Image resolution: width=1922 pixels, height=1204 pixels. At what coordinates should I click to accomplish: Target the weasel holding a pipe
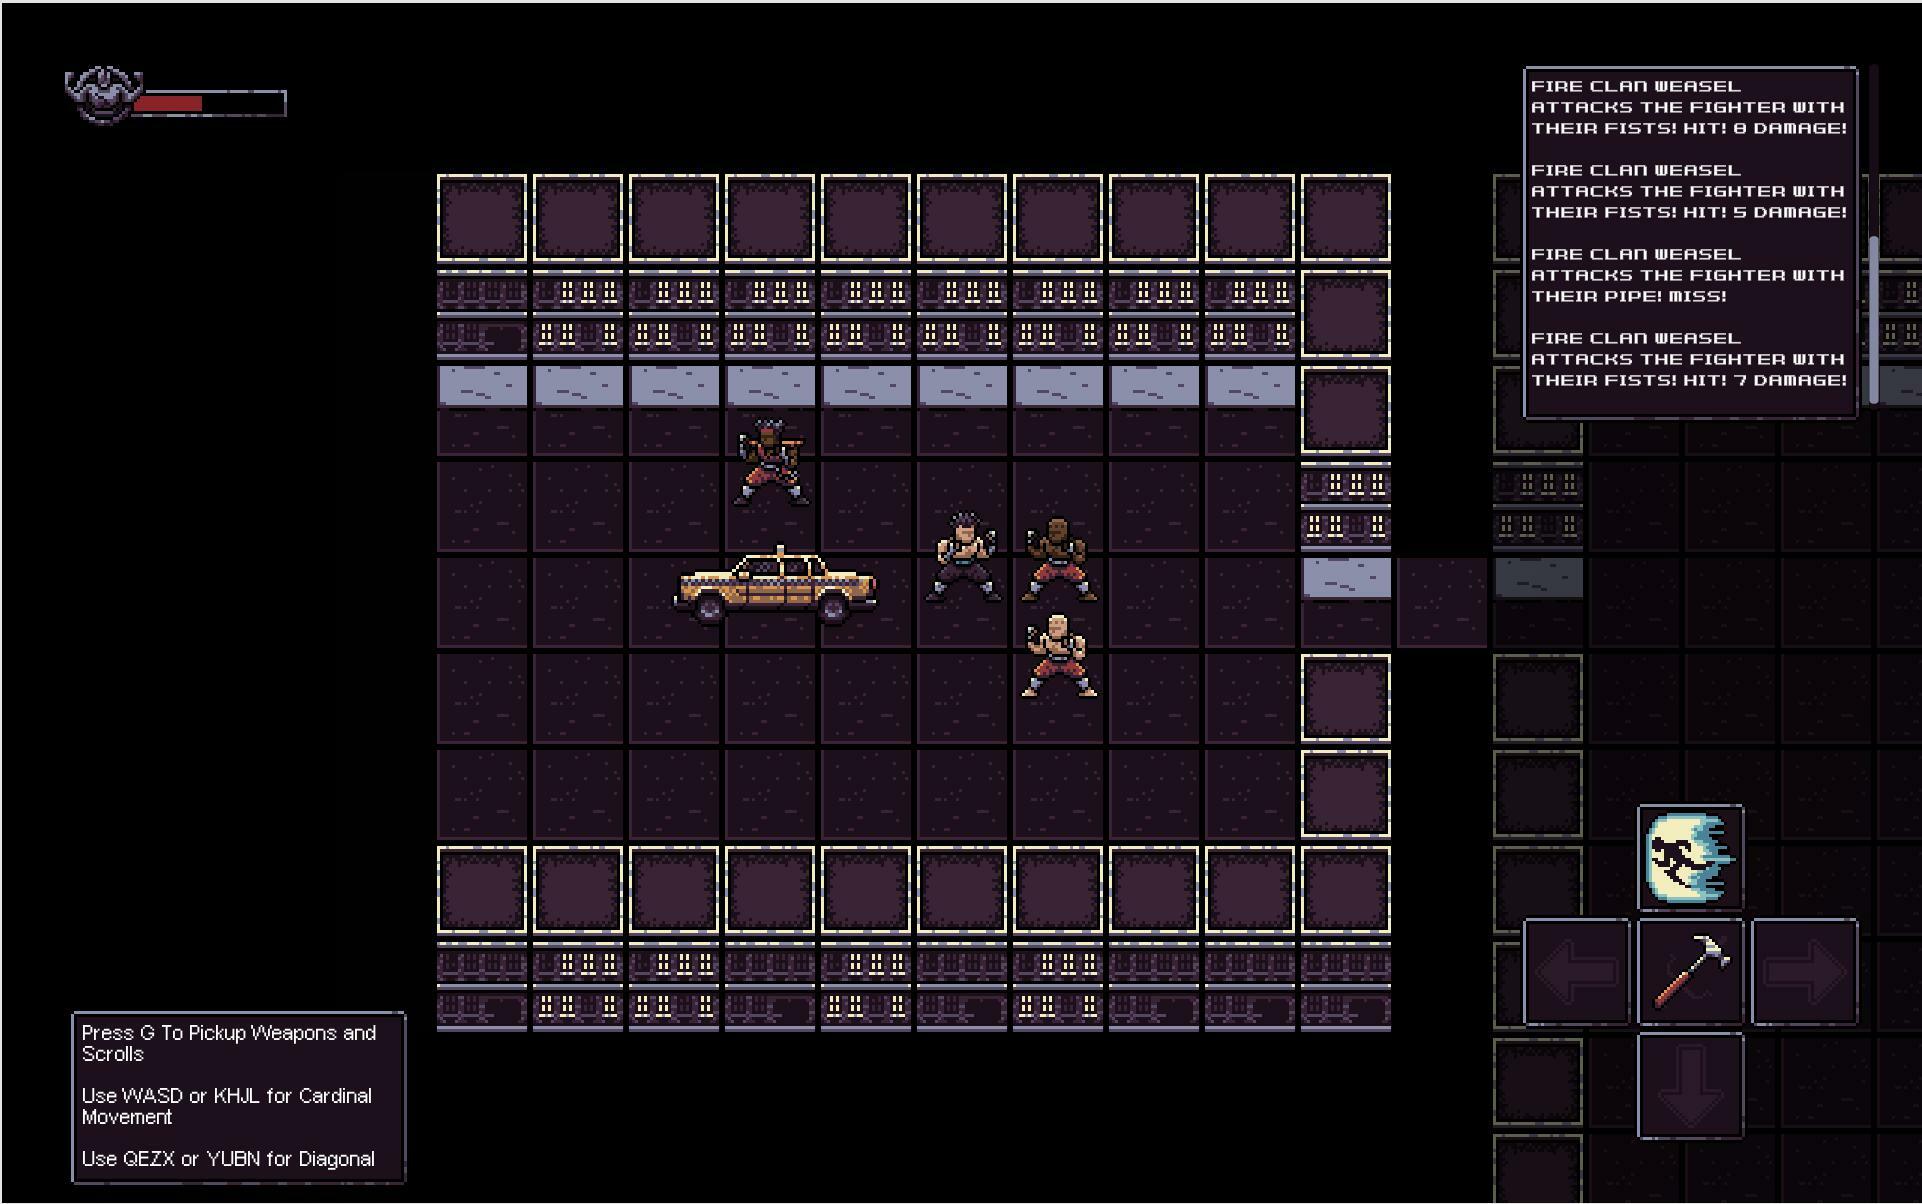point(770,463)
